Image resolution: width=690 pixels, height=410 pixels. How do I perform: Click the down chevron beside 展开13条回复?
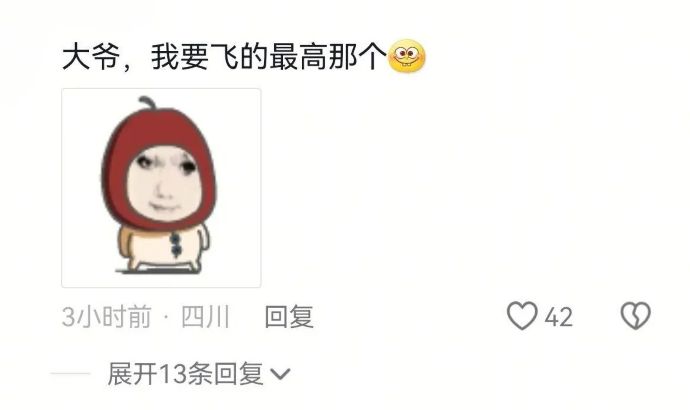point(280,374)
